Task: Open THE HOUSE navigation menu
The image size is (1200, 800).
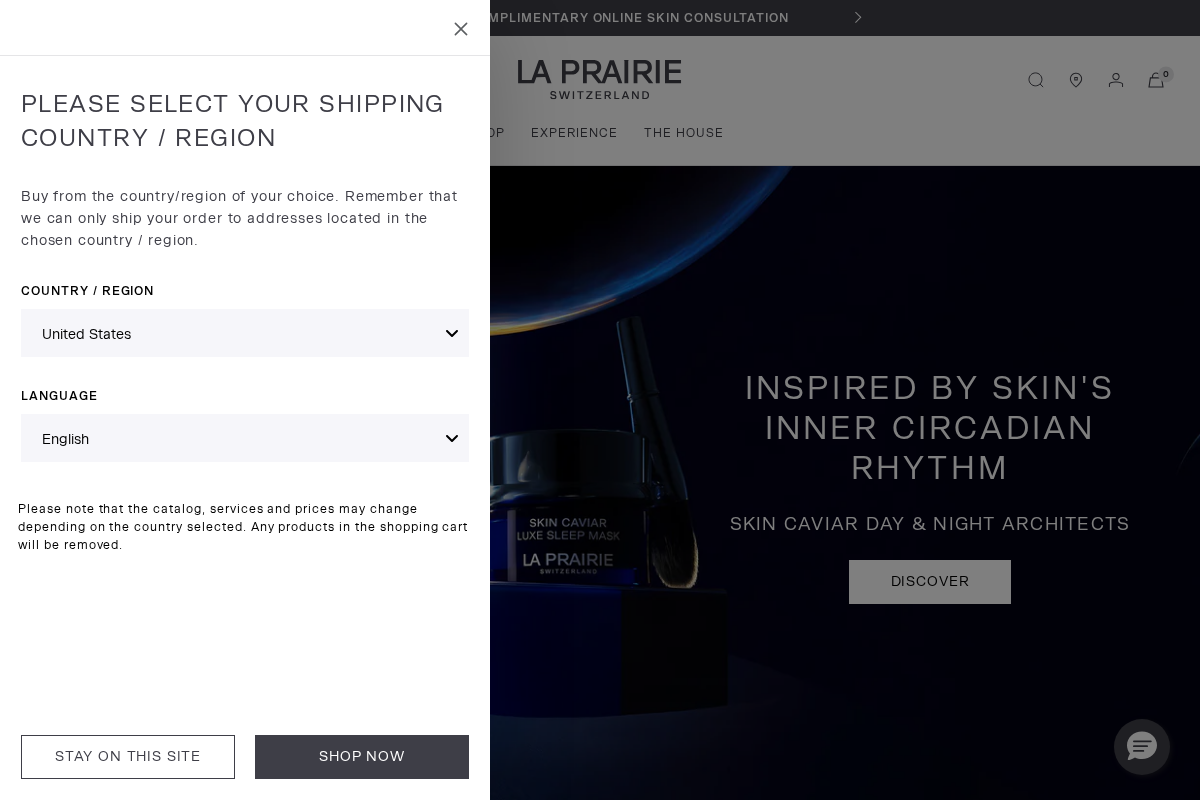Action: click(684, 133)
